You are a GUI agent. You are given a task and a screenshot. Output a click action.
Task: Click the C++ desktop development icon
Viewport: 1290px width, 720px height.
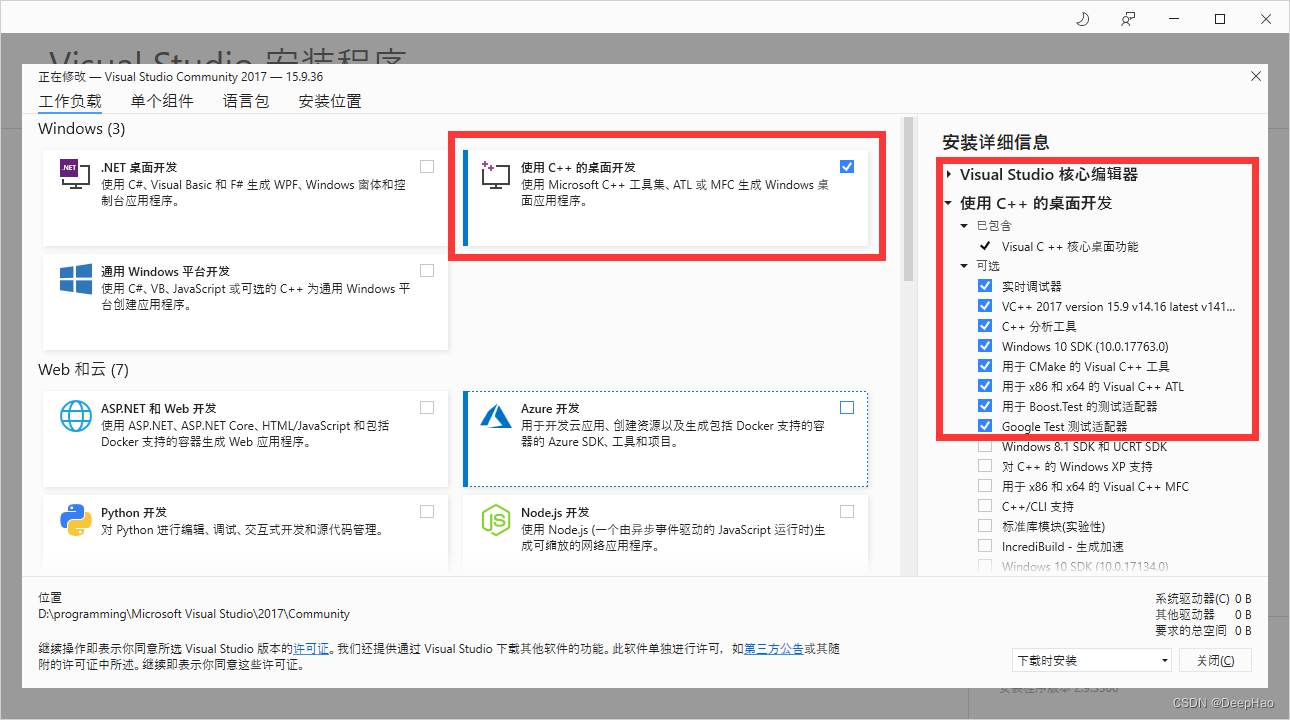coord(496,175)
